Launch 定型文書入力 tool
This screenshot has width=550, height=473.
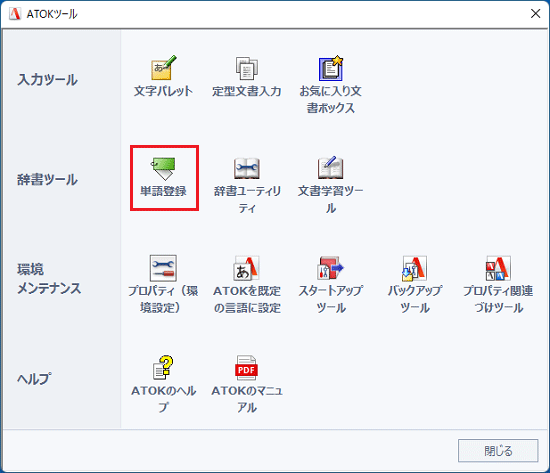(x=247, y=77)
